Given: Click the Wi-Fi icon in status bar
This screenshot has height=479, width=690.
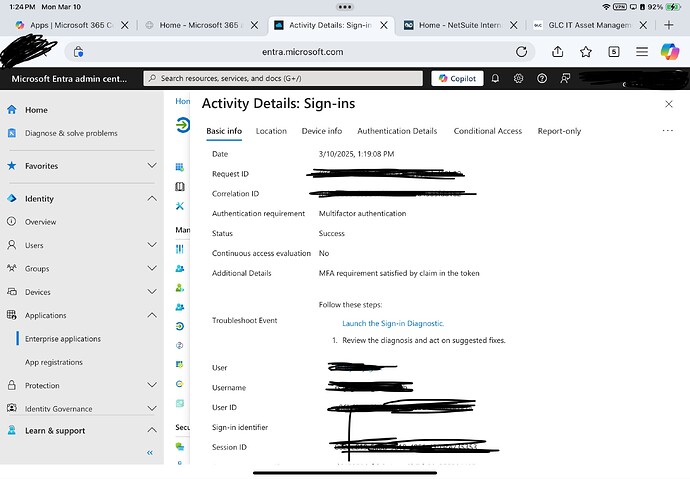Looking at the screenshot, I should coord(606,7).
